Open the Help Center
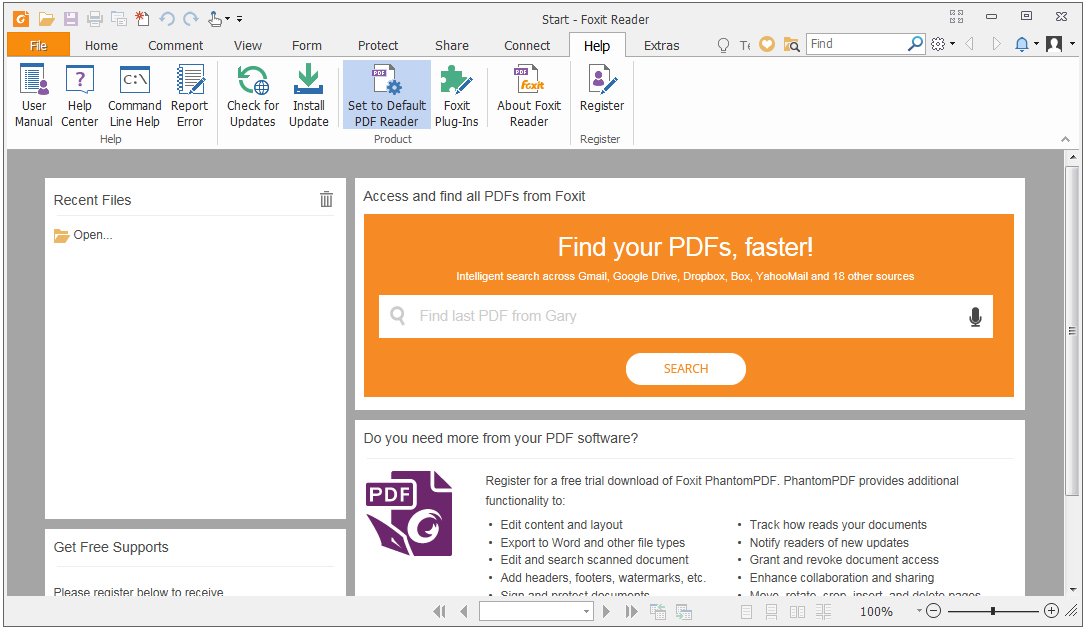This screenshot has width=1086, height=630. point(80,96)
